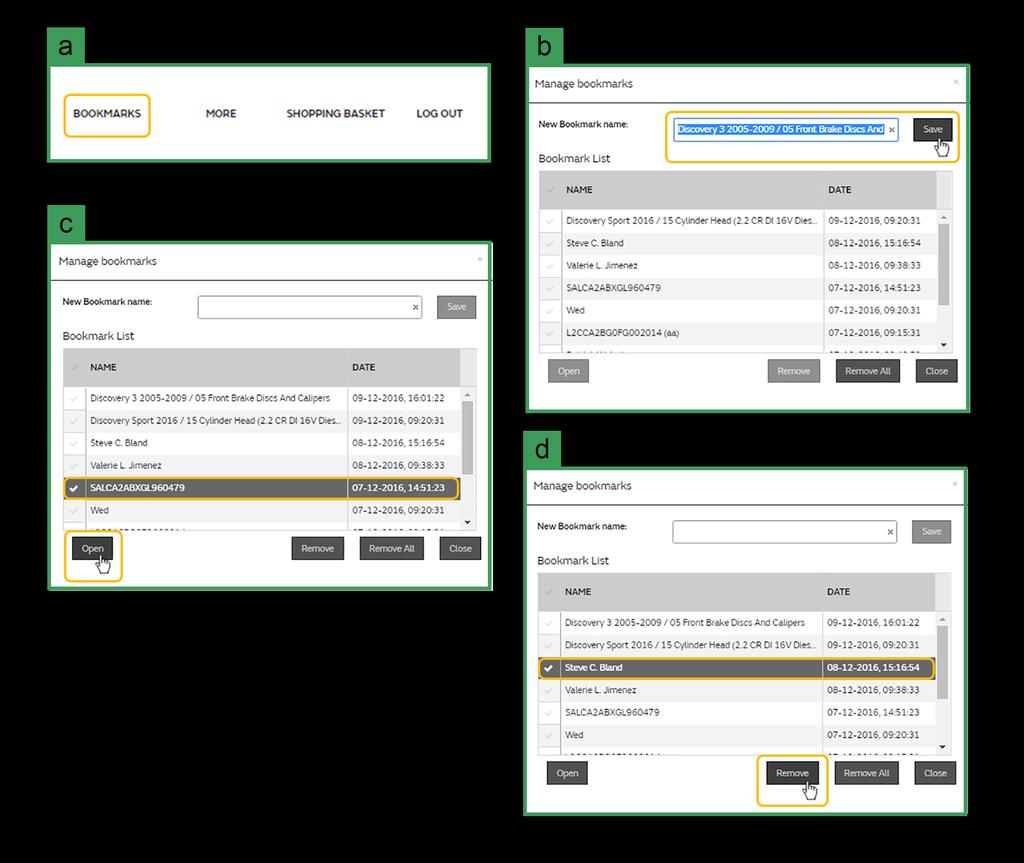The image size is (1024, 863).
Task: Click LOG OUT in panel a
Action: click(440, 114)
